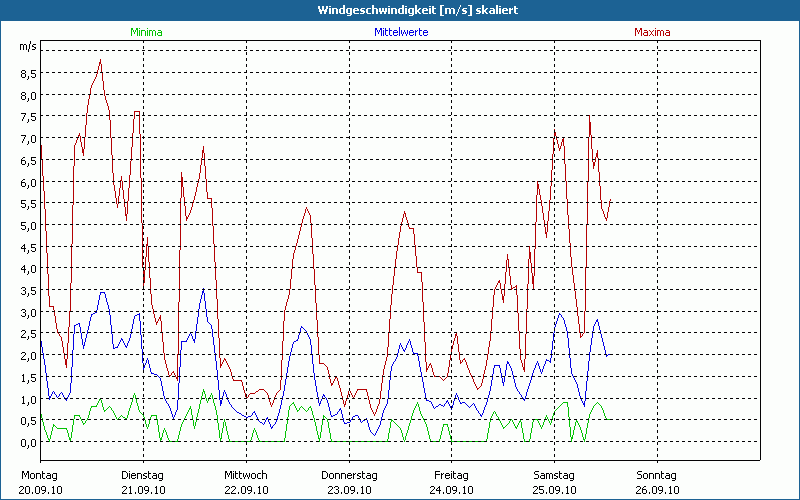
Task: Click the date 24.09.10
Action: click(452, 490)
